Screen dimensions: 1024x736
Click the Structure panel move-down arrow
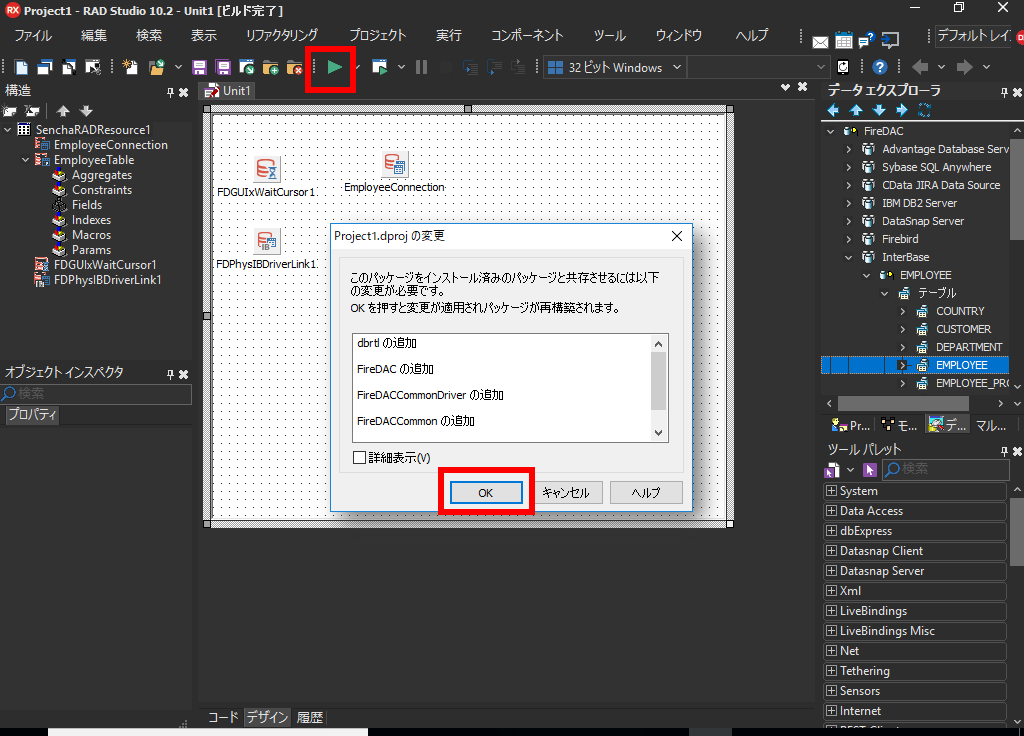point(86,110)
